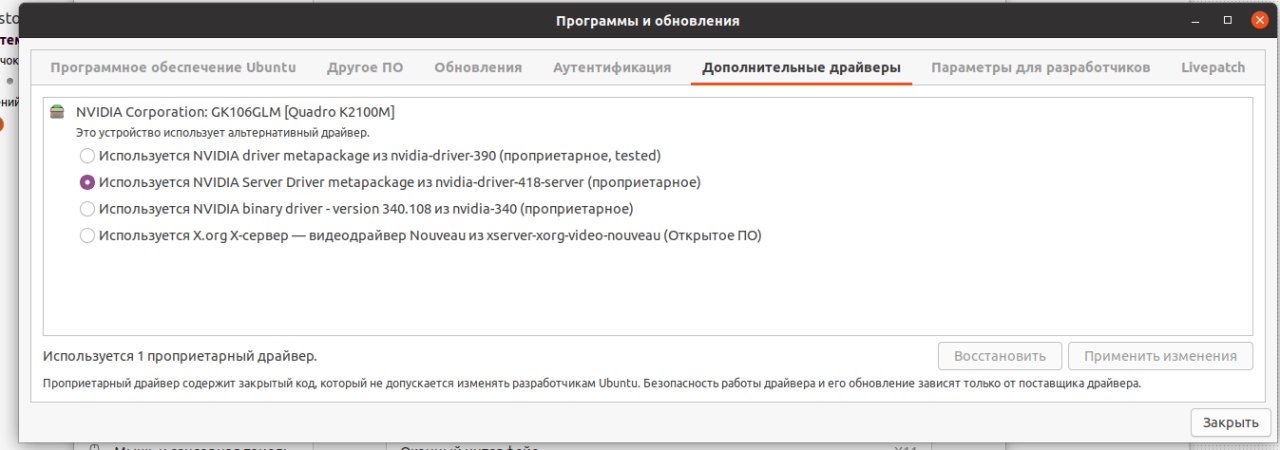Click 'Это устройство использует альтернативный драйвер' text

tap(223, 132)
